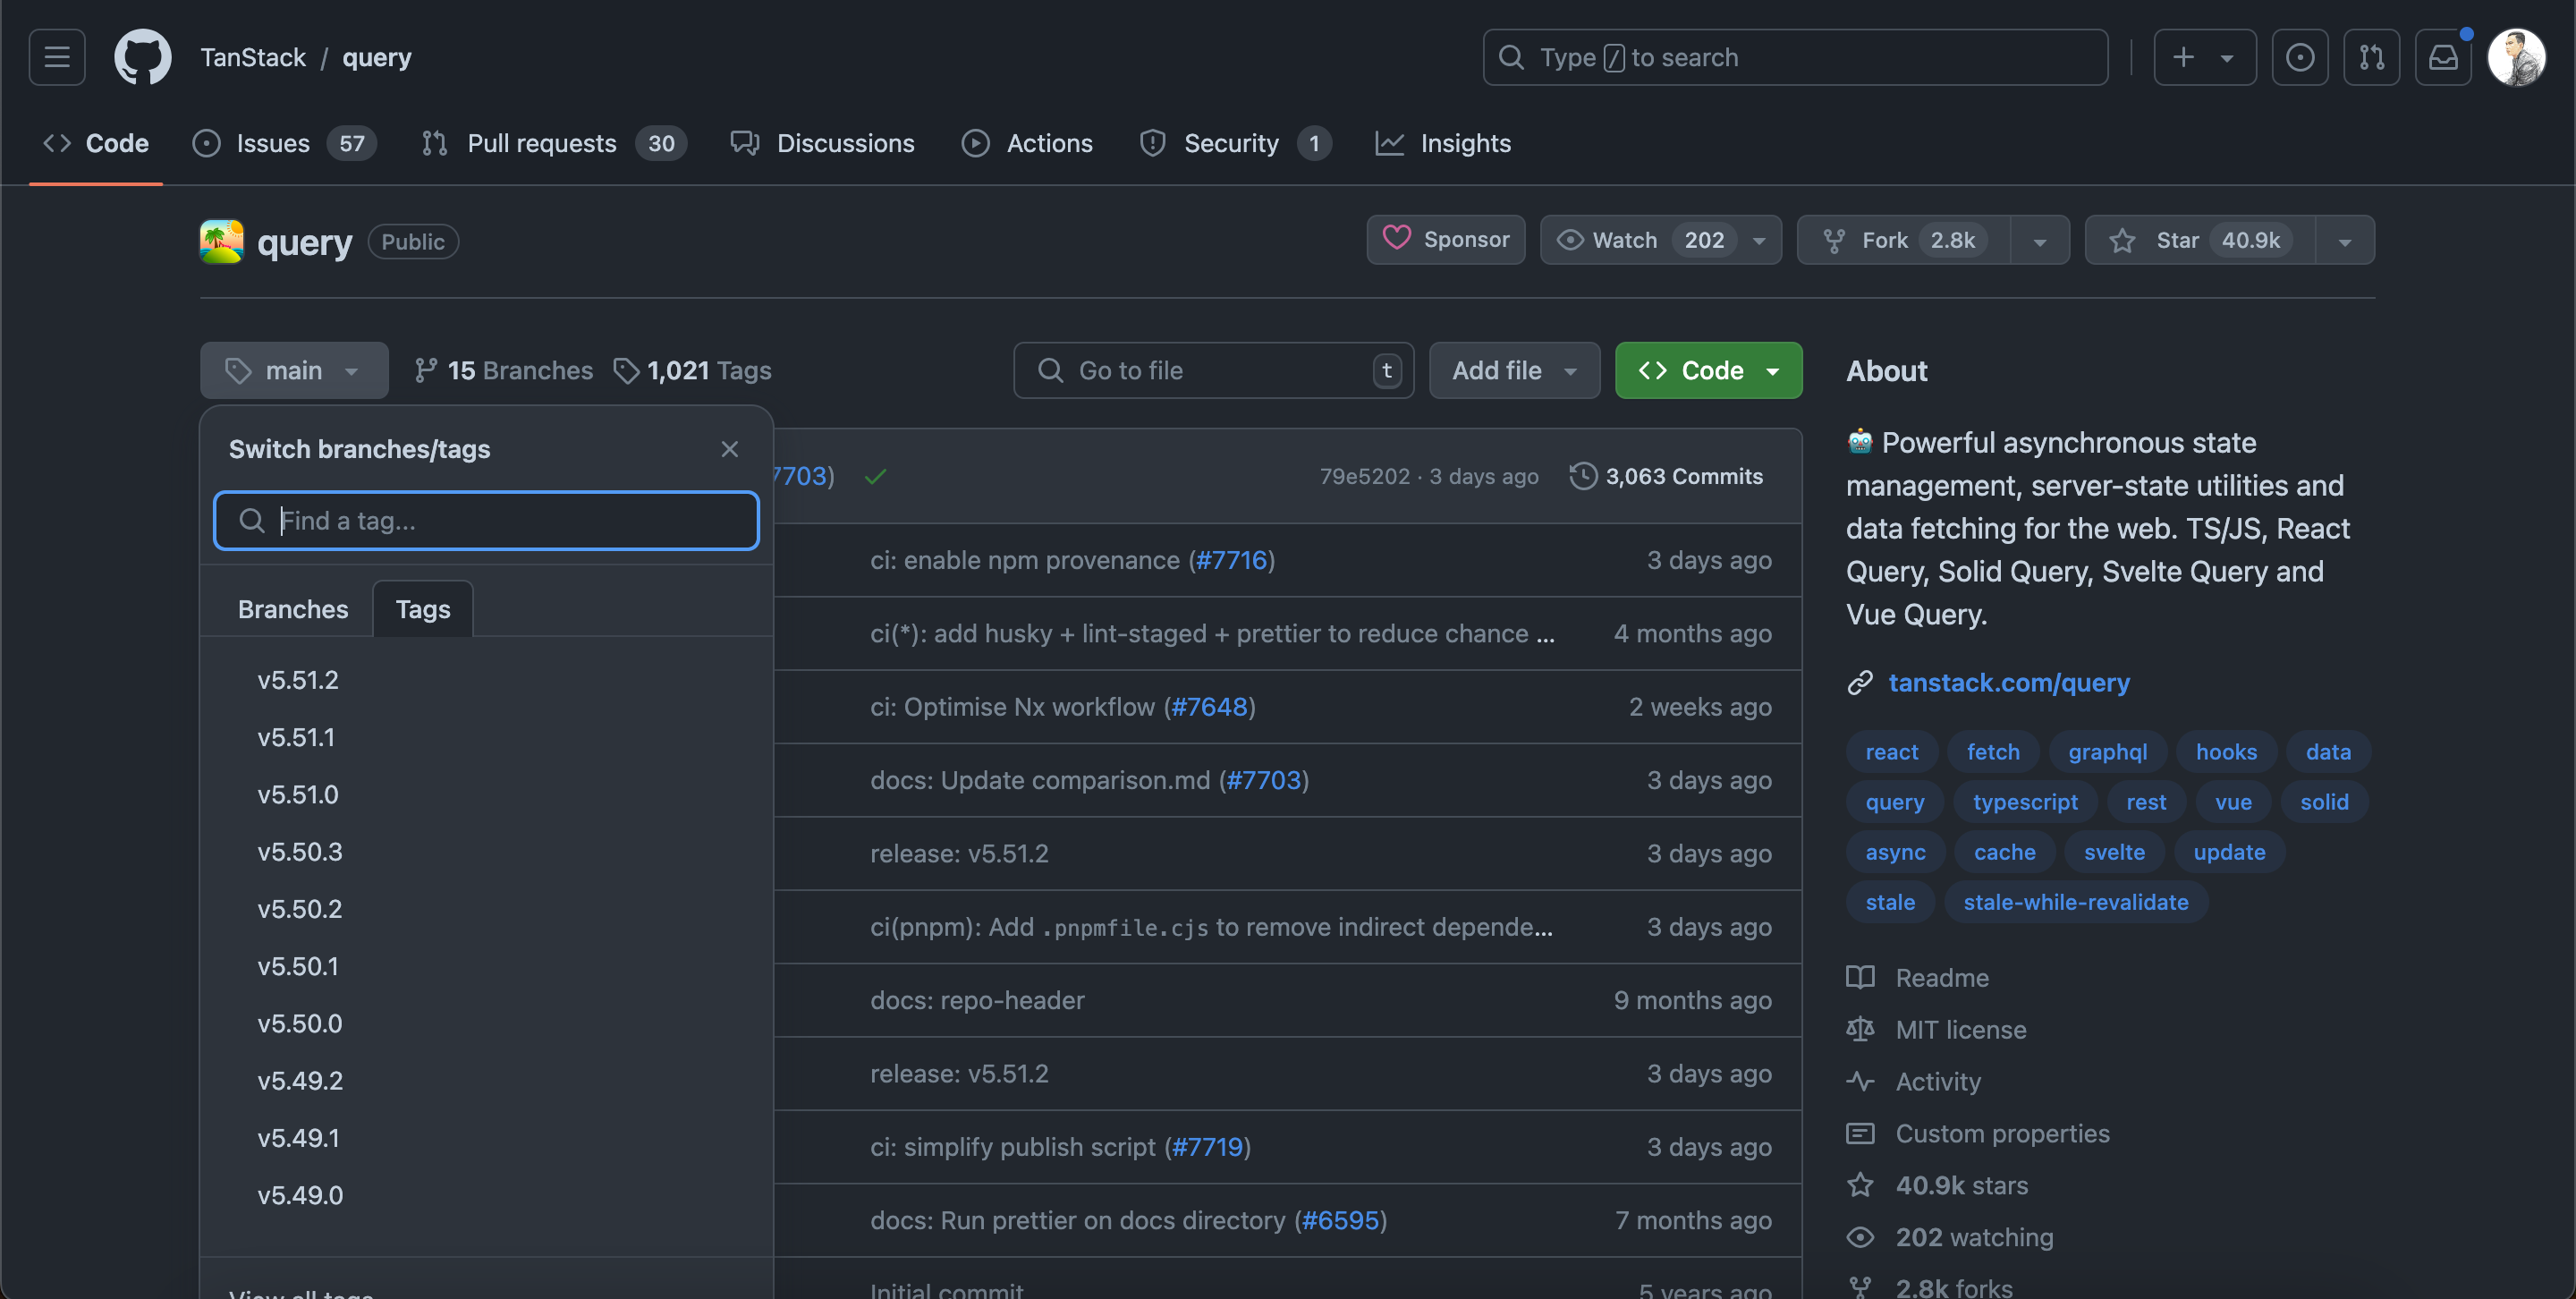The image size is (2576, 1299).
Task: Click the plus create-new icon
Action: (2183, 57)
